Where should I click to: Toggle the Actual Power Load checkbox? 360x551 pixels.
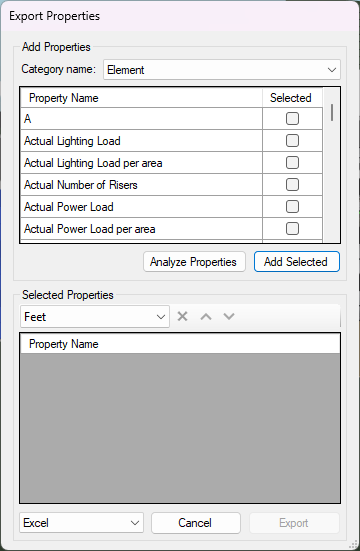coord(292,207)
